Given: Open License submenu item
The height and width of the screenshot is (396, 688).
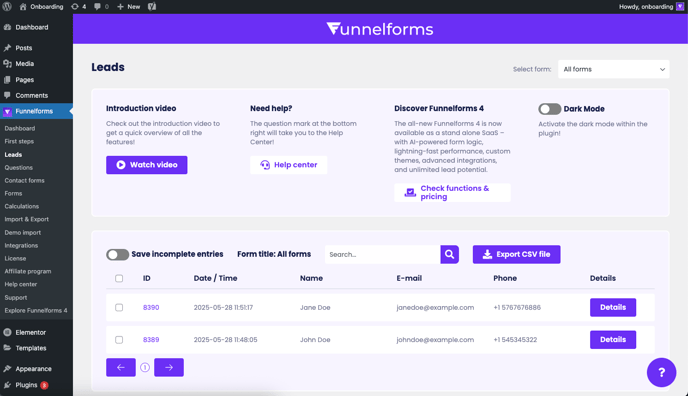Looking at the screenshot, I should (x=15, y=258).
